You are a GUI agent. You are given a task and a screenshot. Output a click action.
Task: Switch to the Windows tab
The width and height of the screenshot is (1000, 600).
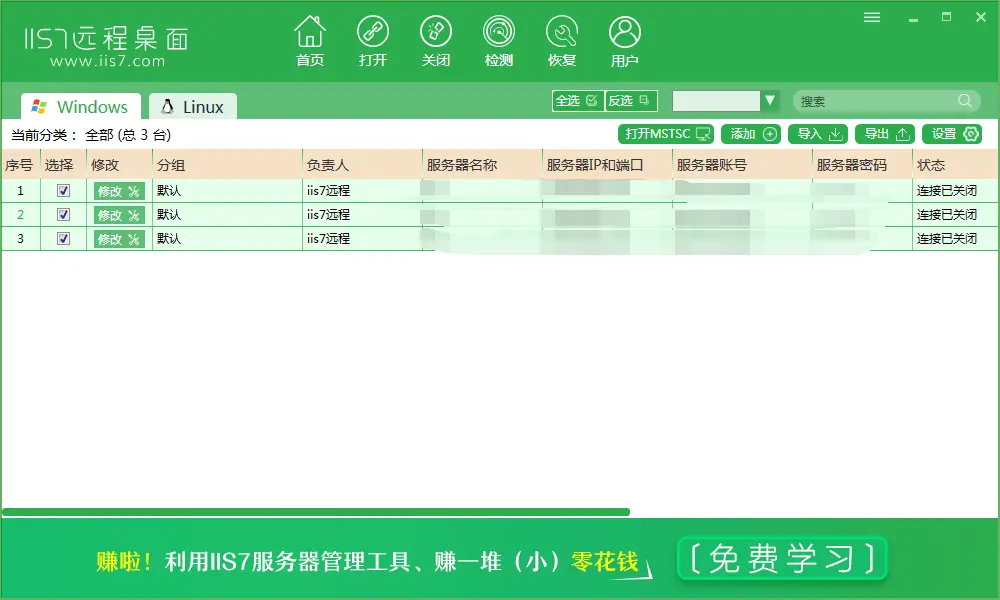coord(80,106)
